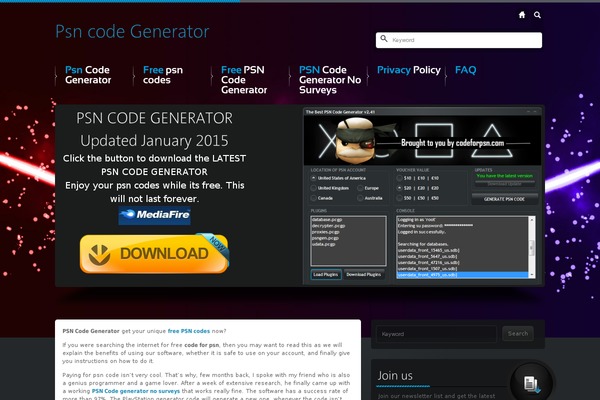This screenshot has width=600, height=400.
Task: Choose the $50 voucher value option
Action: tap(399, 198)
